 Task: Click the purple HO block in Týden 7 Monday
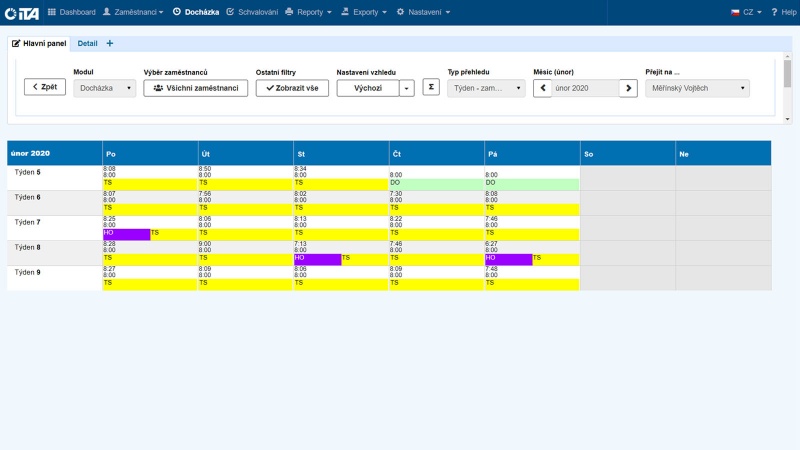pyautogui.click(x=126, y=233)
